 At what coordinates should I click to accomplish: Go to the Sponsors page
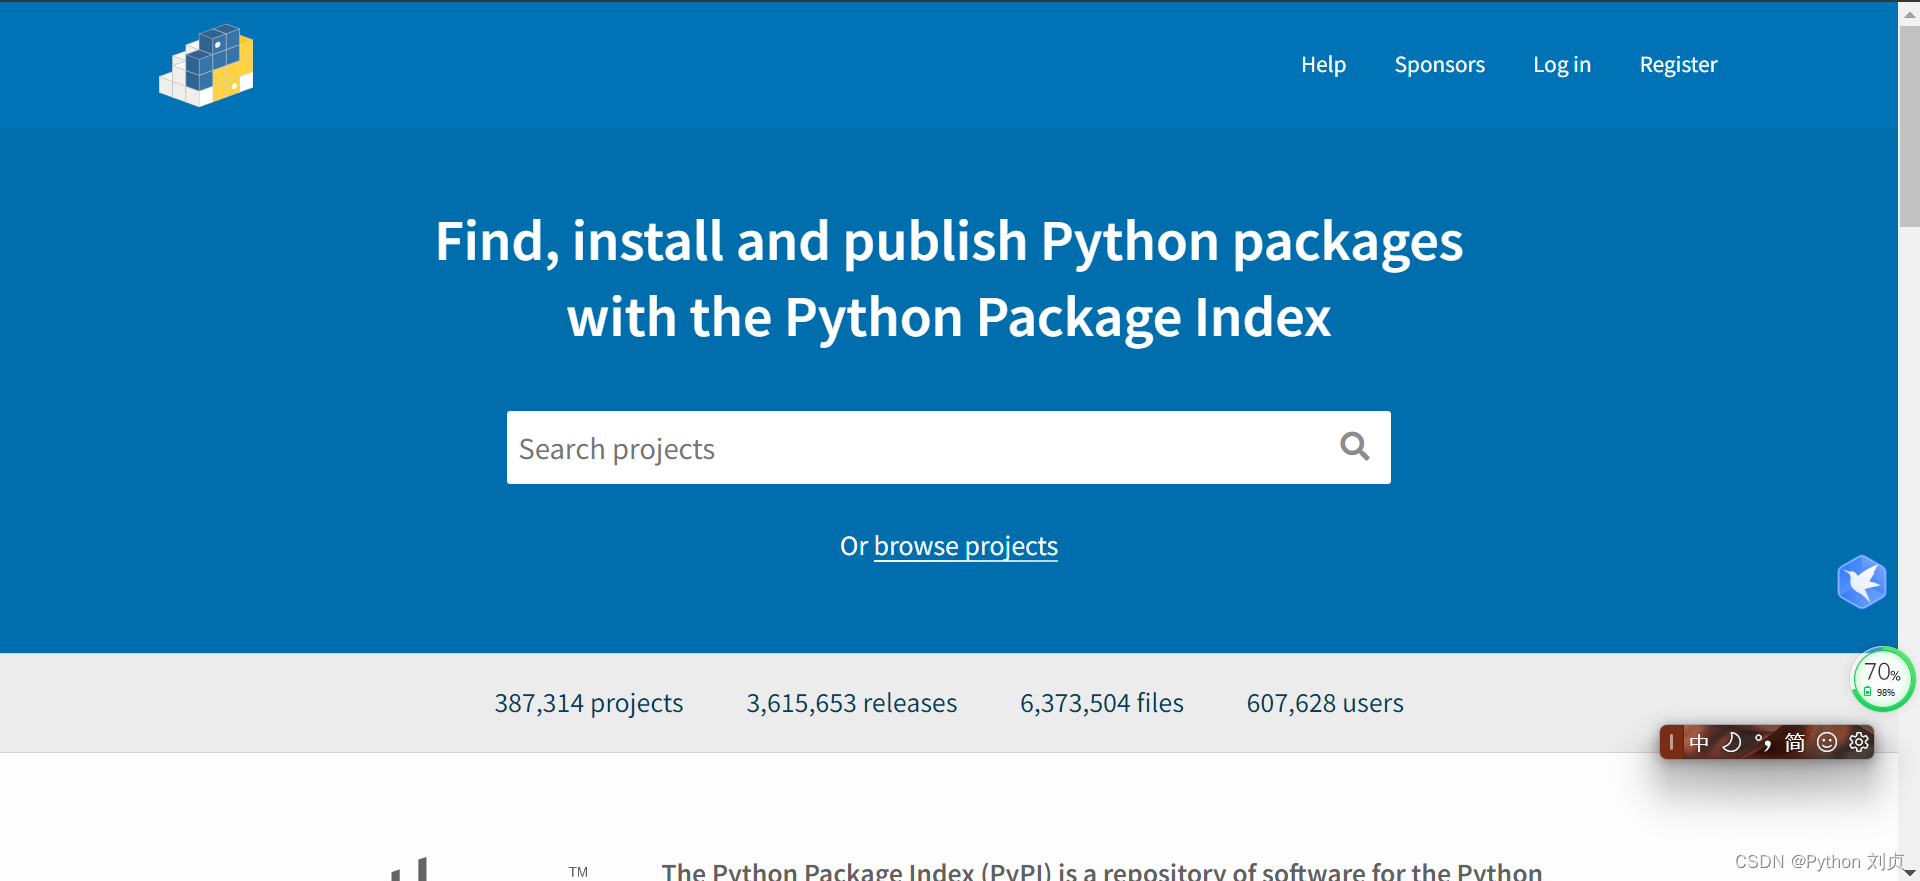tap(1439, 65)
